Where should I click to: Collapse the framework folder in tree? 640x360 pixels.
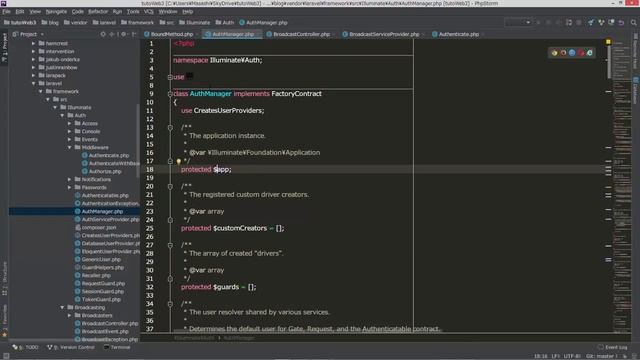point(41,91)
